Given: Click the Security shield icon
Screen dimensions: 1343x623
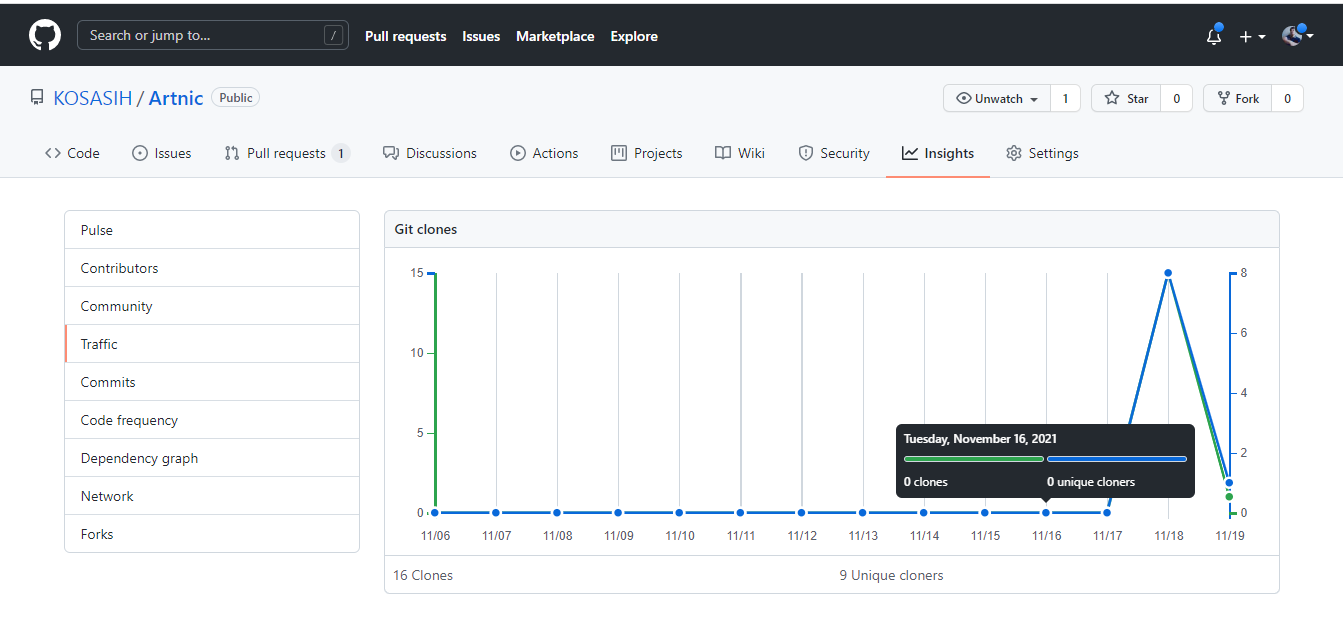Looking at the screenshot, I should (806, 153).
